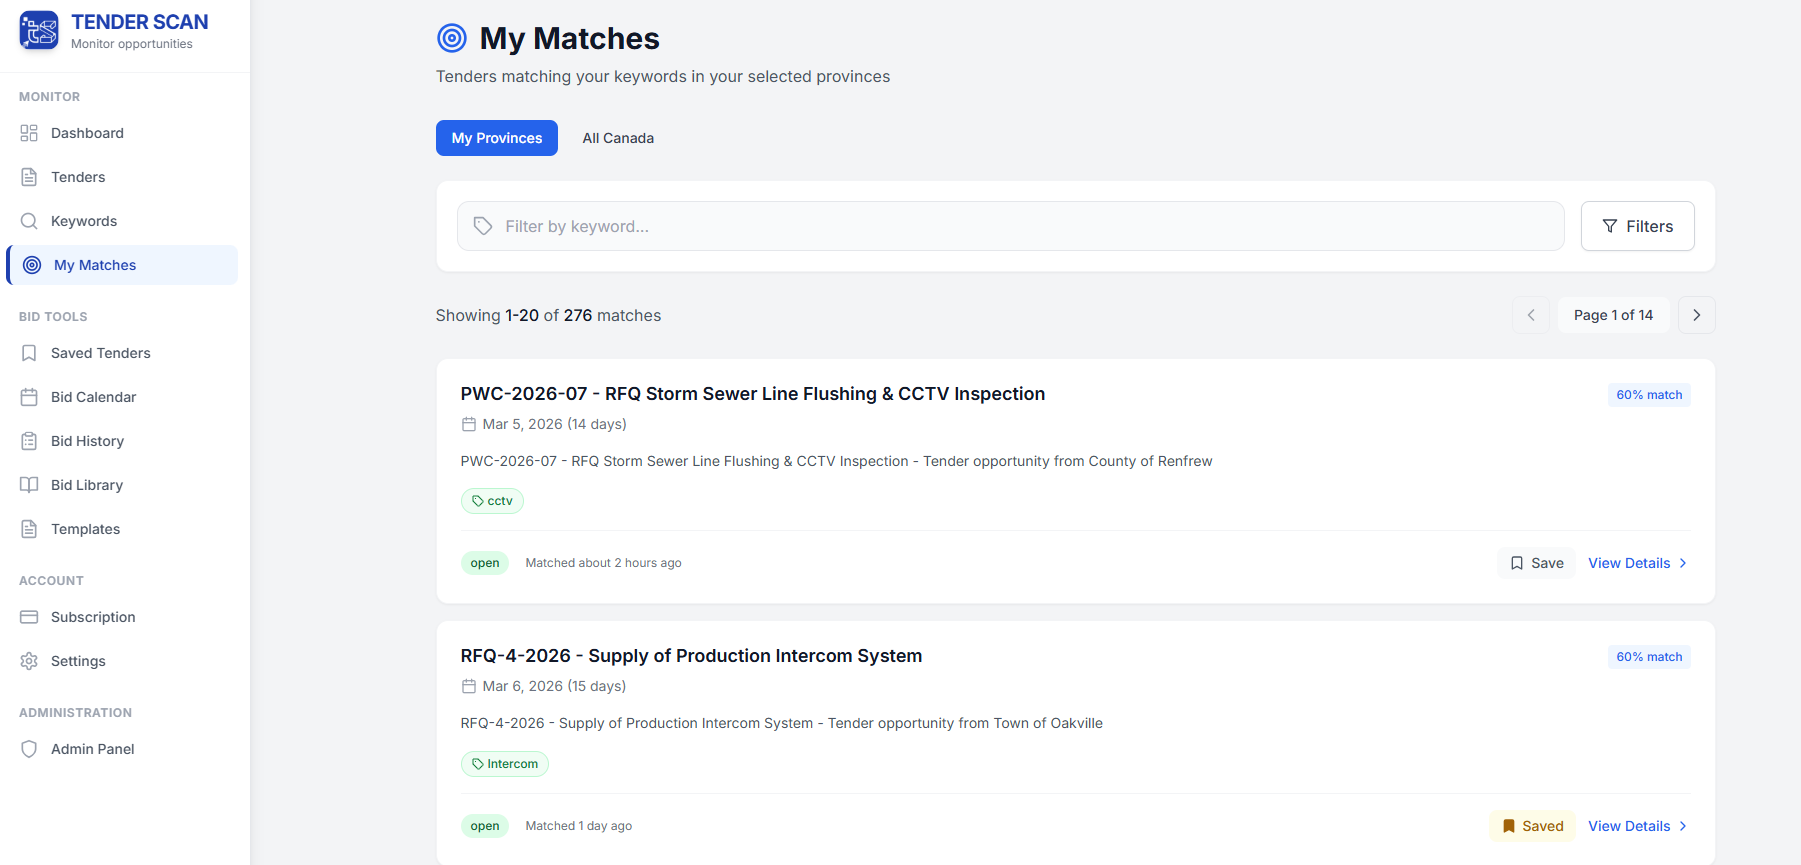This screenshot has height=865, width=1801.
Task: Go to Saved Tenders bookmark item
Action: click(x=100, y=353)
